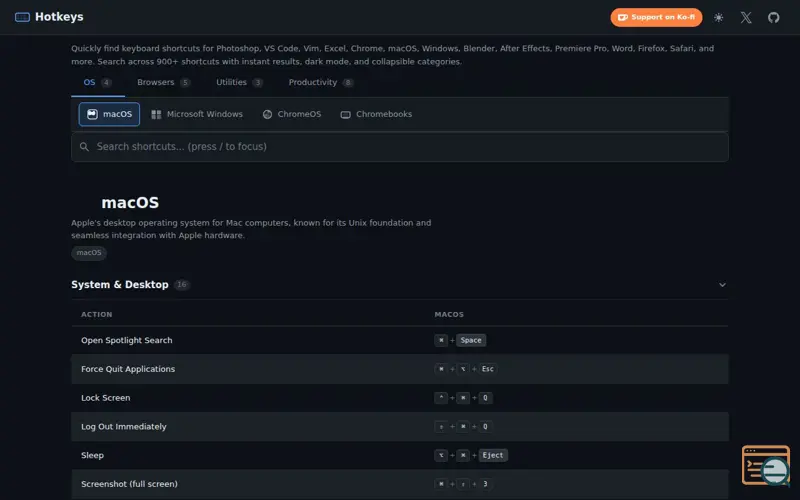Click the macOS Finder face icon
This screenshot has width=800, height=500.
(x=92, y=114)
